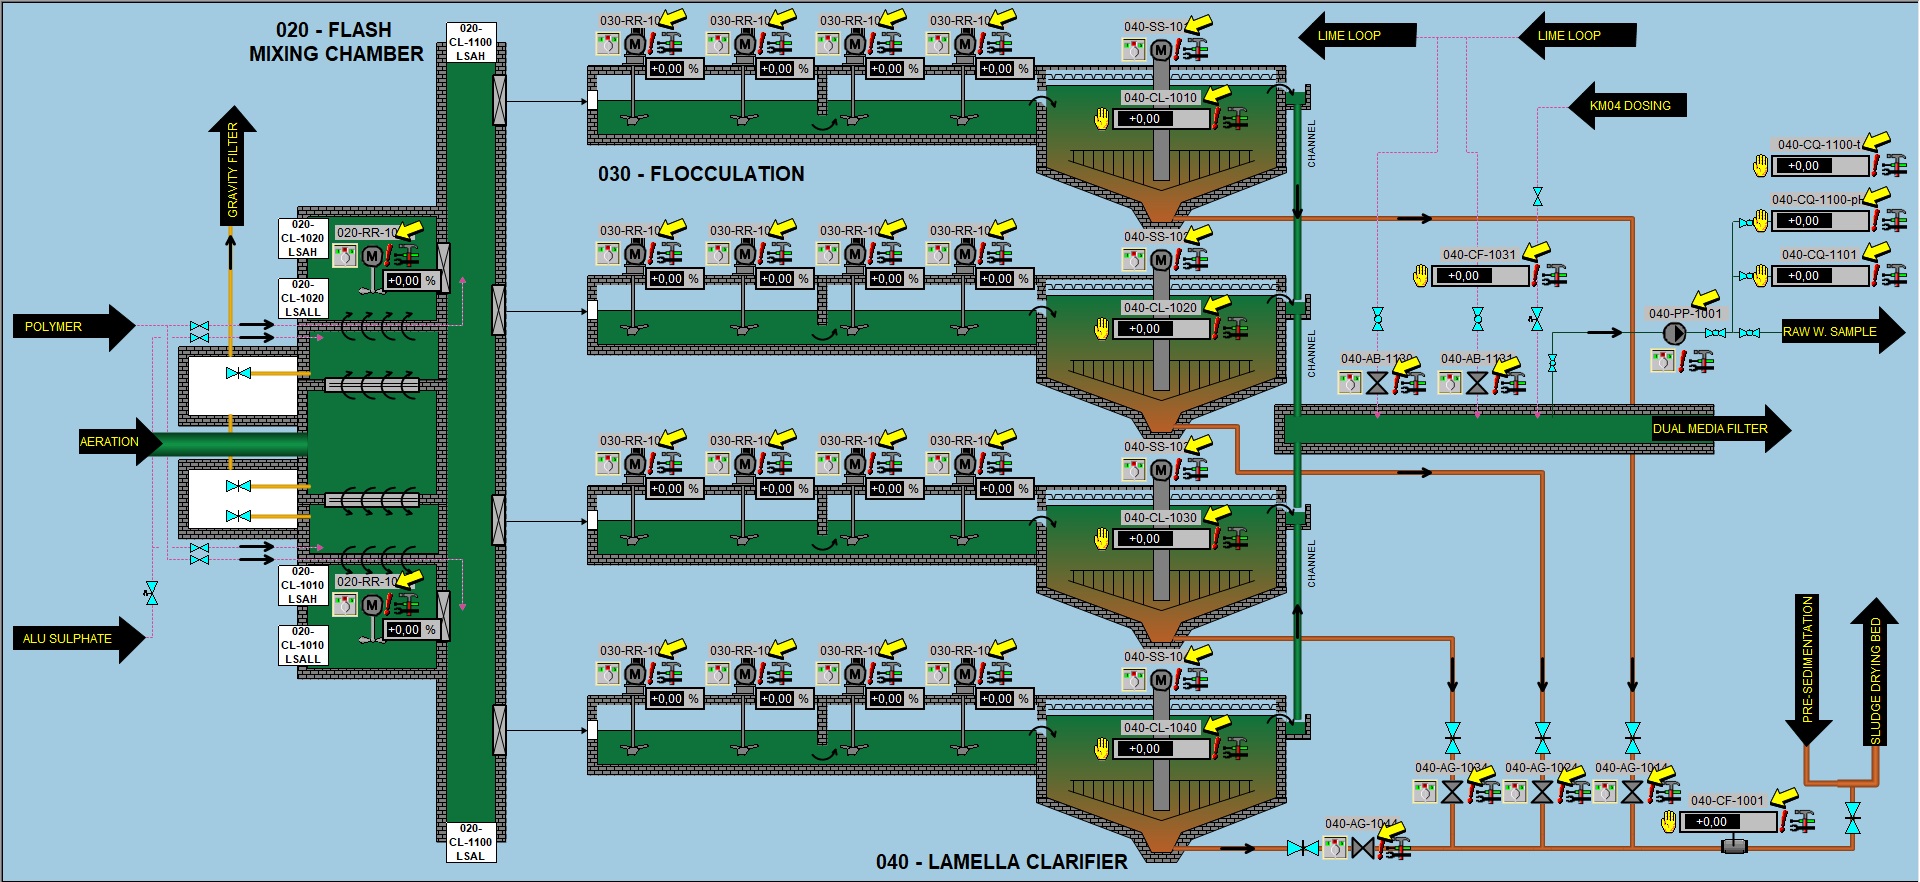1920x882 pixels.
Task: Navigate to DUAL MEDIA FILTER screen
Action: click(1720, 429)
